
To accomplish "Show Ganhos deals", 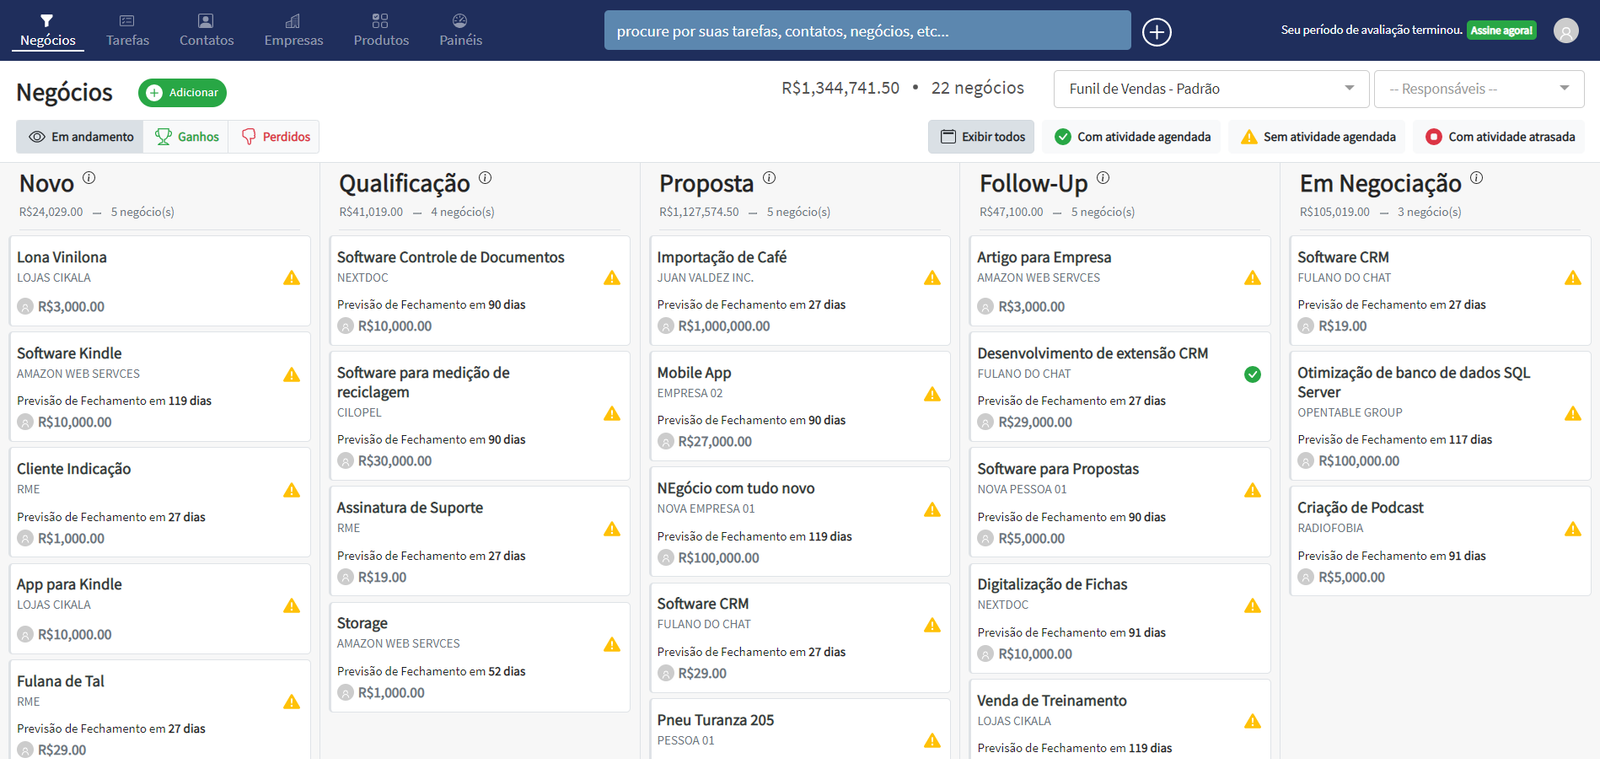I will click(186, 137).
